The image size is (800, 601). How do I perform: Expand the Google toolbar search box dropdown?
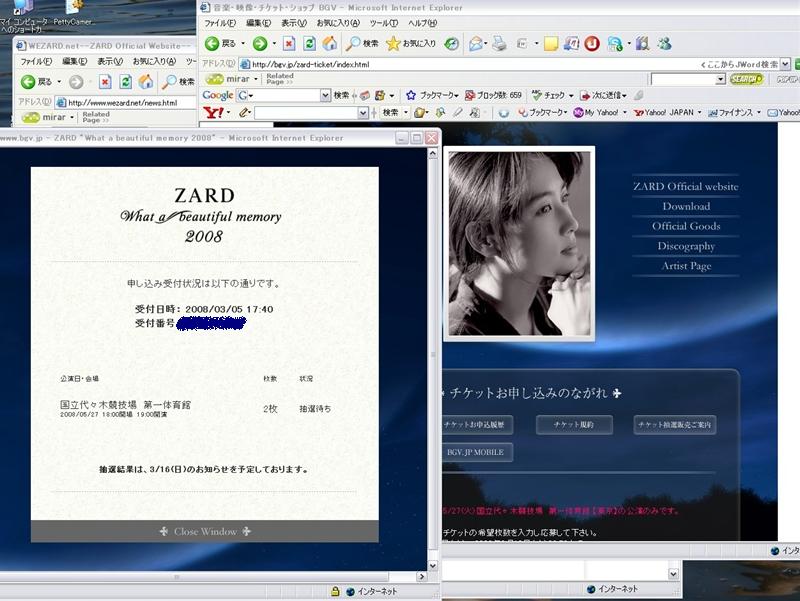[325, 95]
